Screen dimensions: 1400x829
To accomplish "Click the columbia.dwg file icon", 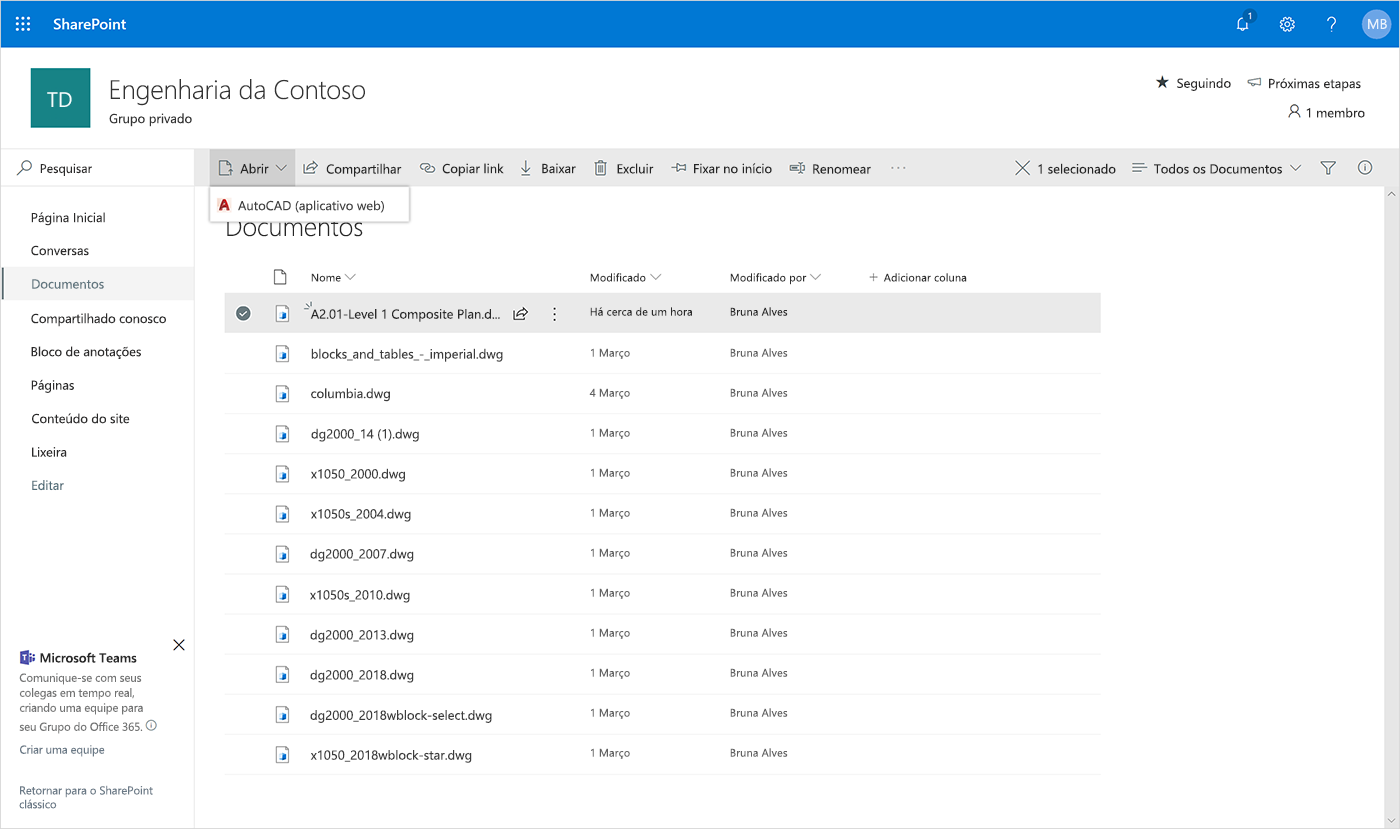I will coord(282,393).
